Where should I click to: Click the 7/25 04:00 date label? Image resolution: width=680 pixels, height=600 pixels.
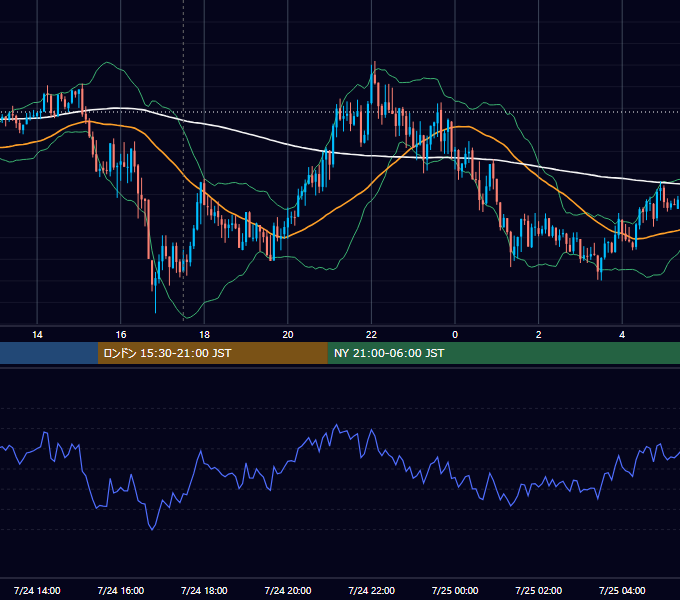point(622,590)
